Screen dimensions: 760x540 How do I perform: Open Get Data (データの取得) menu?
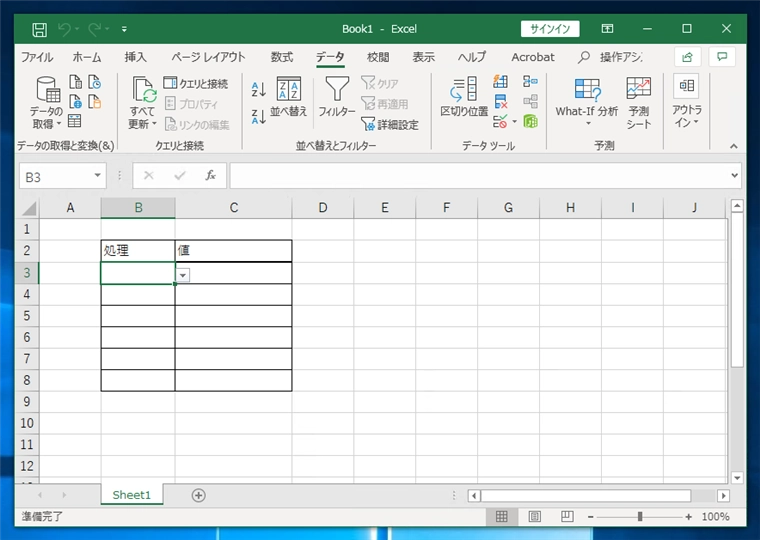click(x=47, y=102)
